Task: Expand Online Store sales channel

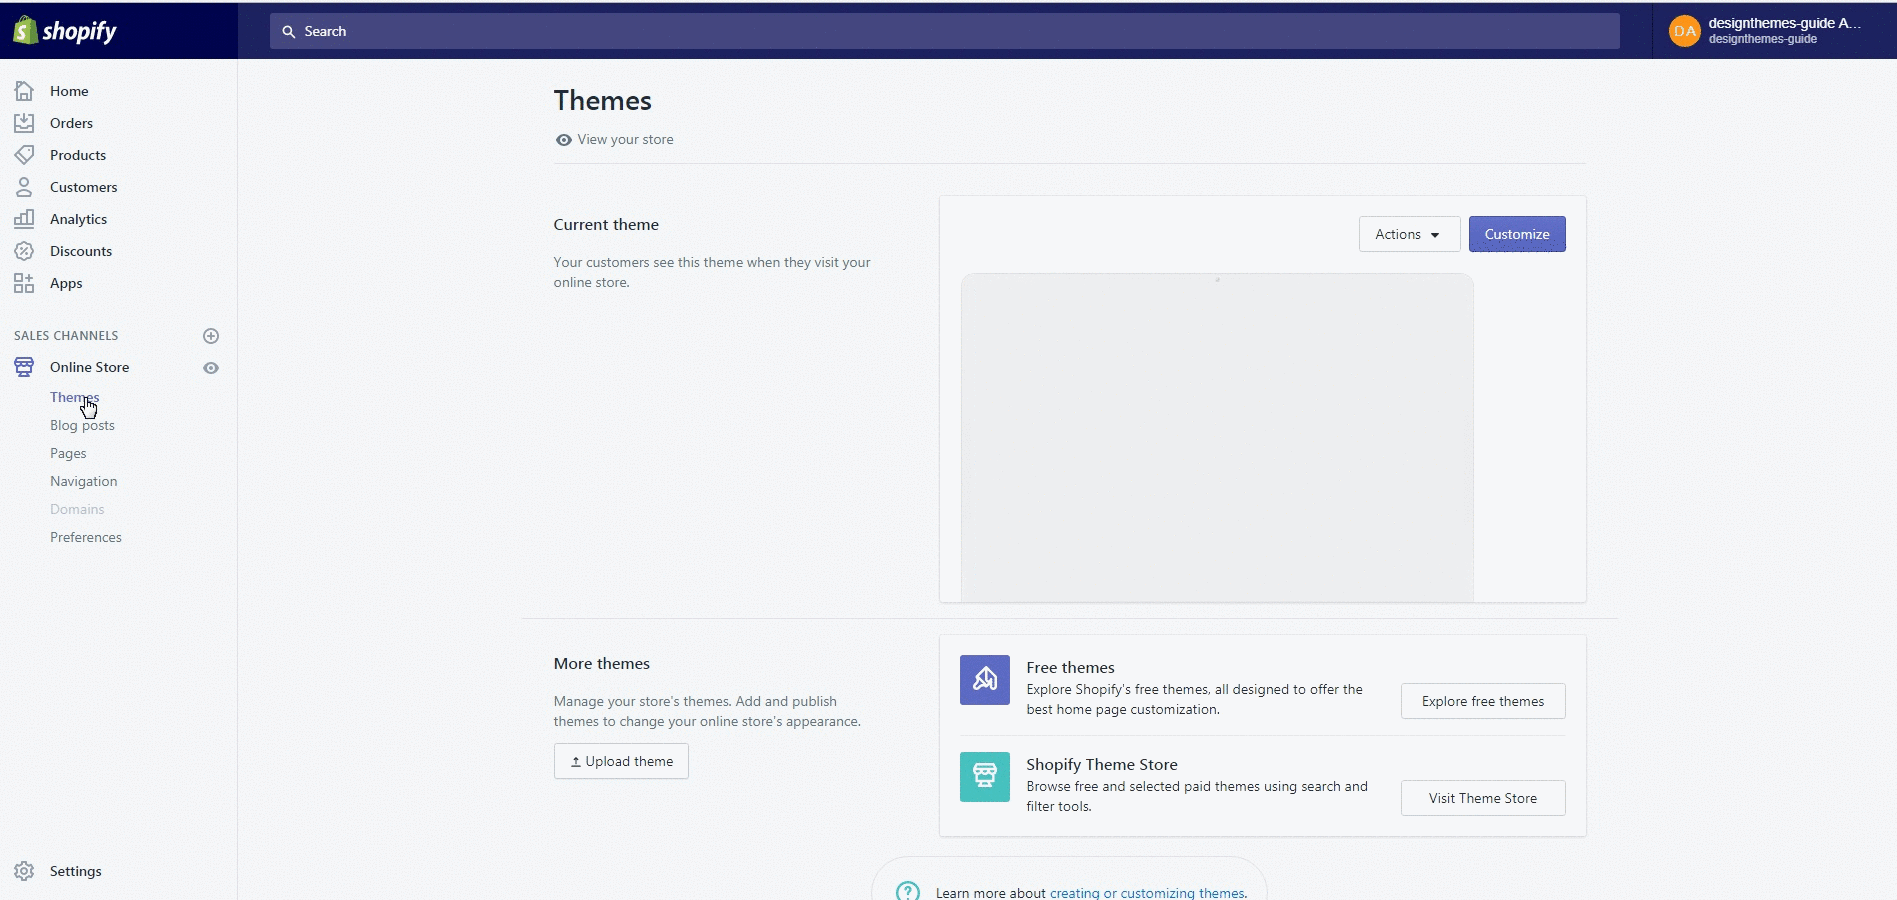Action: click(89, 367)
